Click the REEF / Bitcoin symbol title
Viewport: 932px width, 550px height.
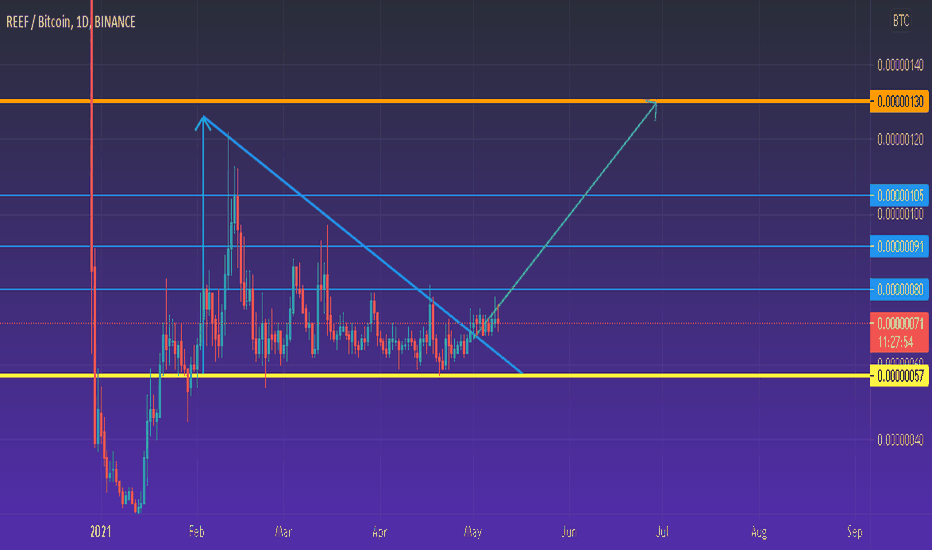coord(71,22)
